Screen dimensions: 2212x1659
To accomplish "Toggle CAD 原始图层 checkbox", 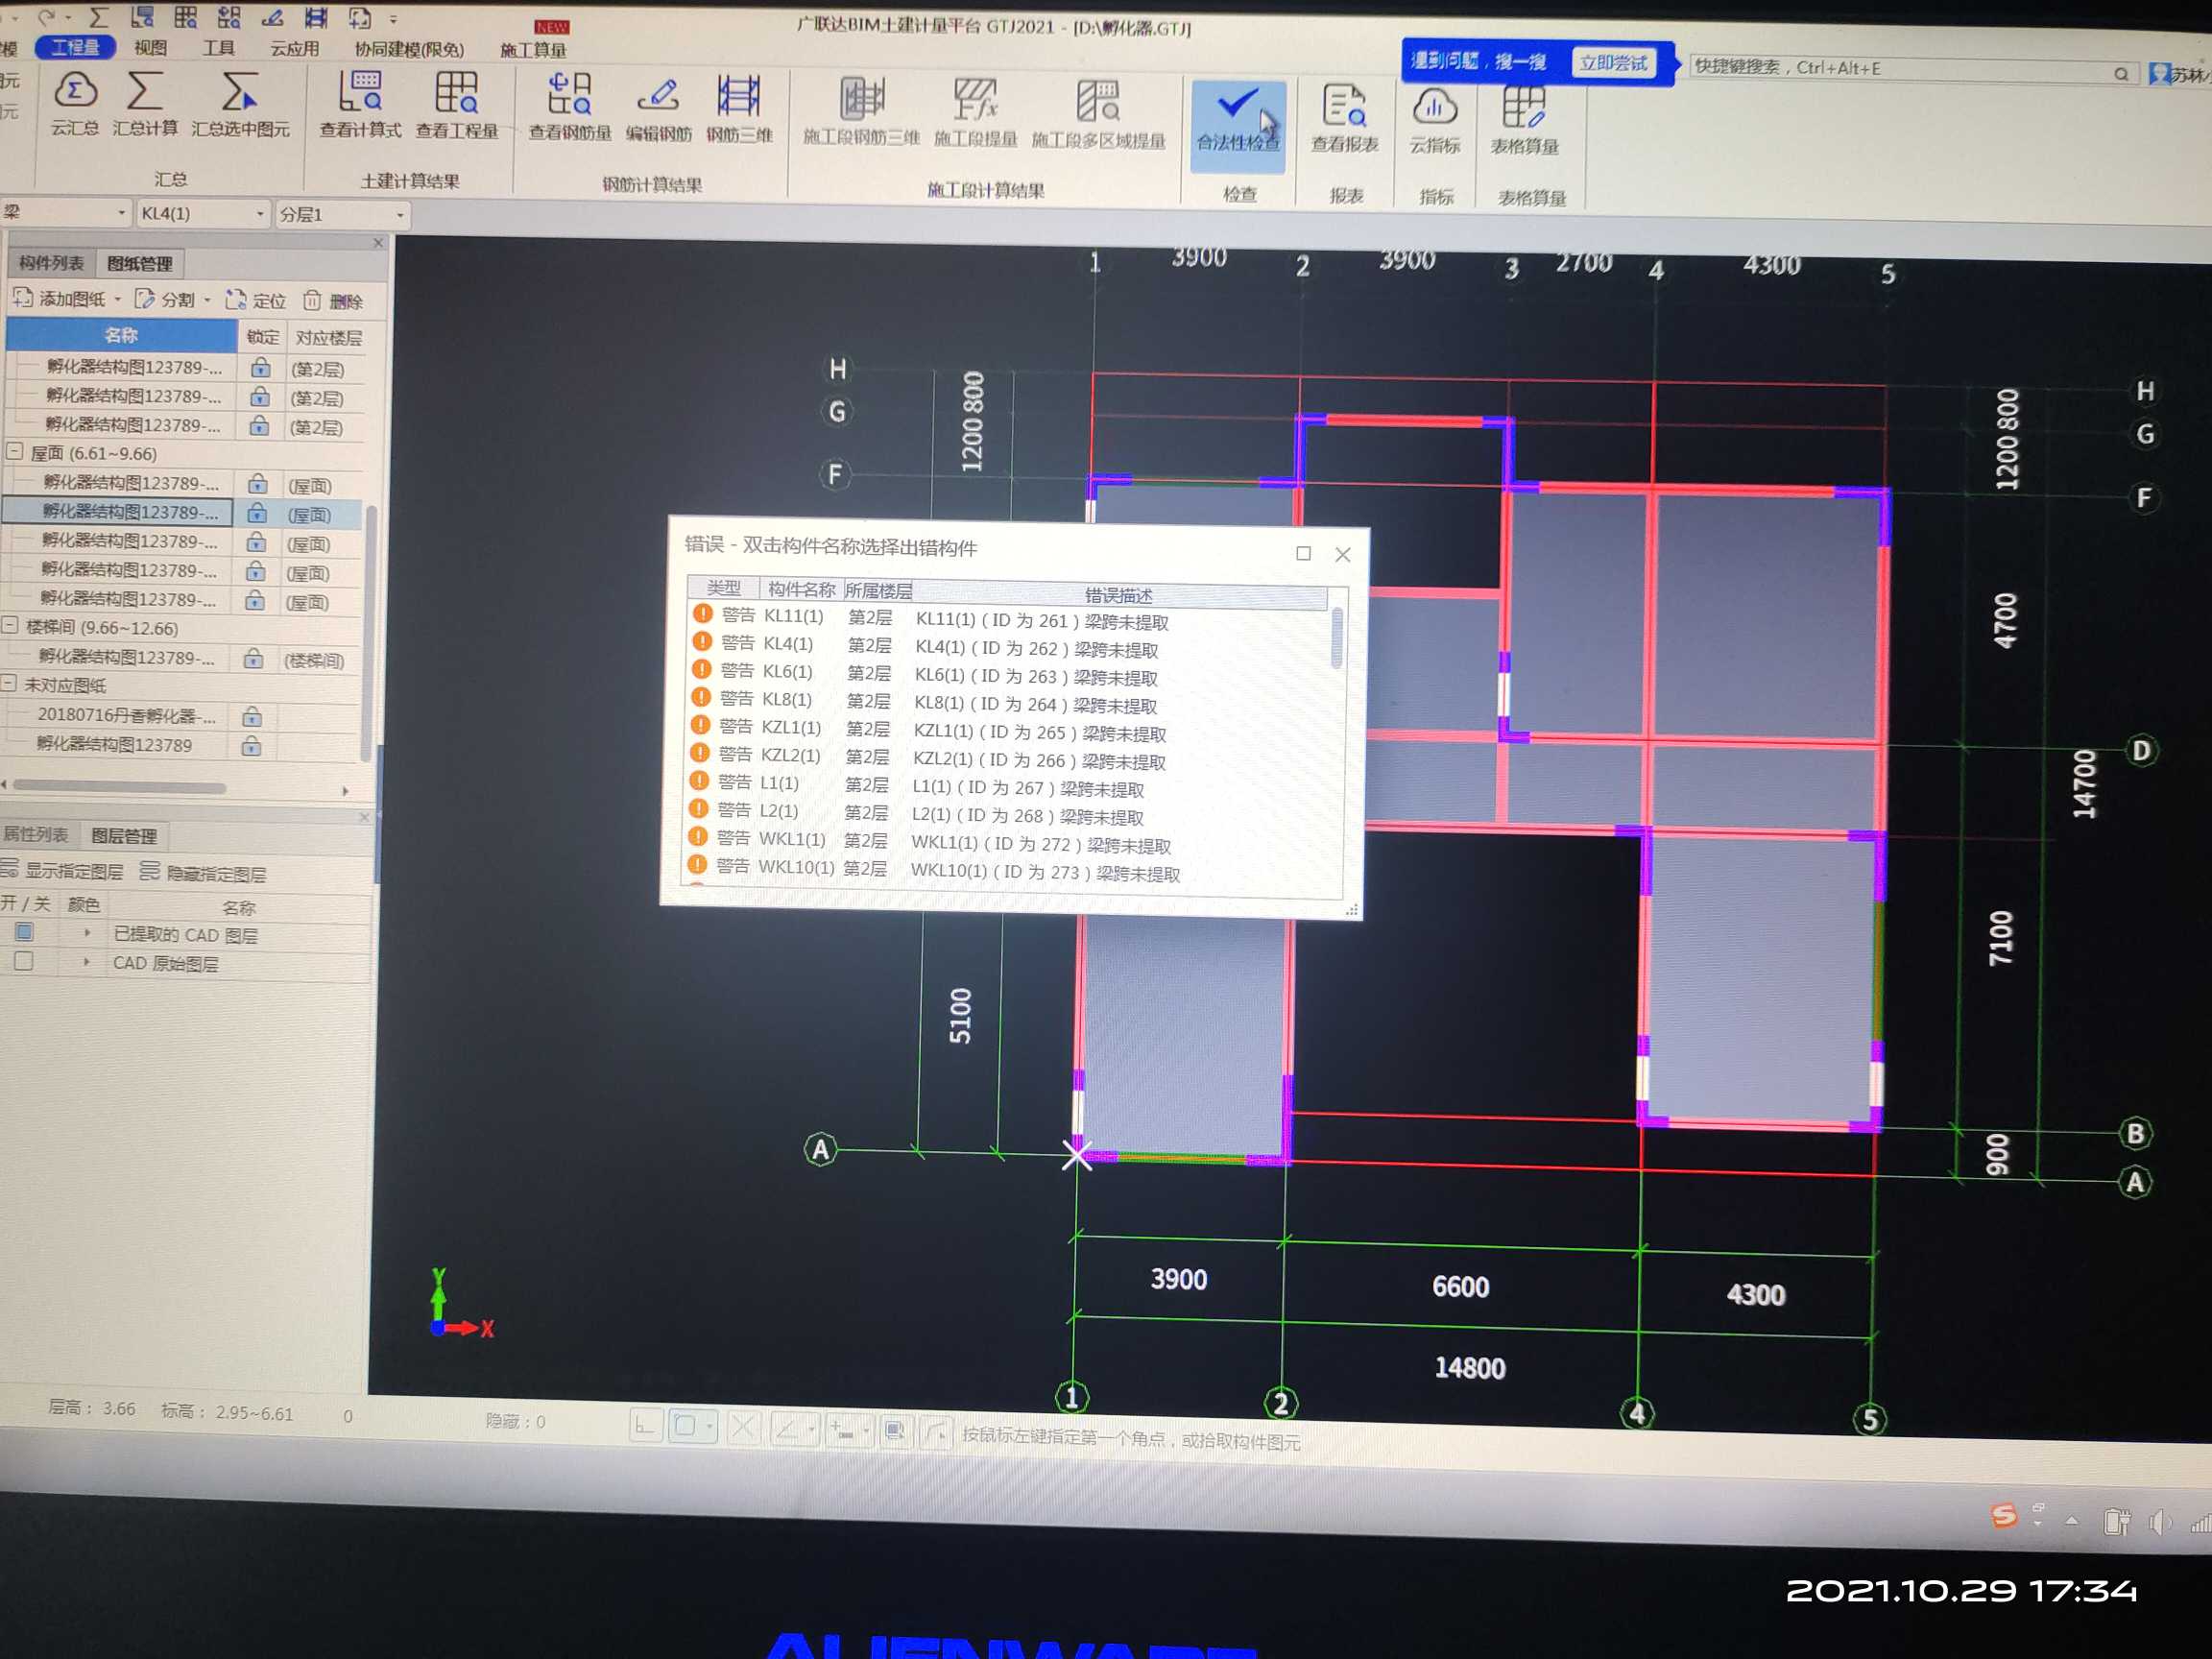I will (23, 961).
